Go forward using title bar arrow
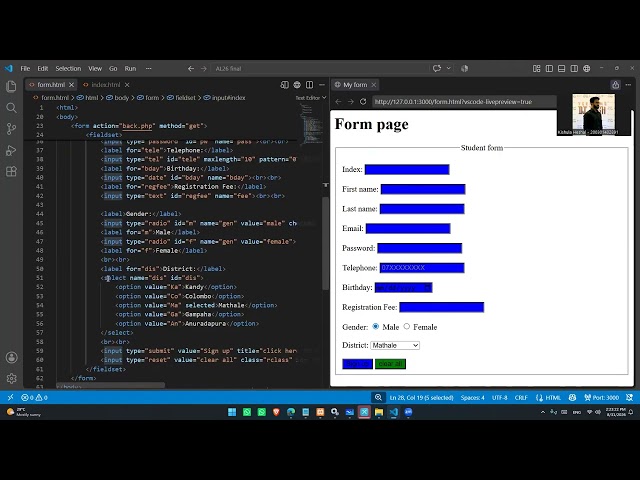This screenshot has height=480, width=640. (204, 69)
